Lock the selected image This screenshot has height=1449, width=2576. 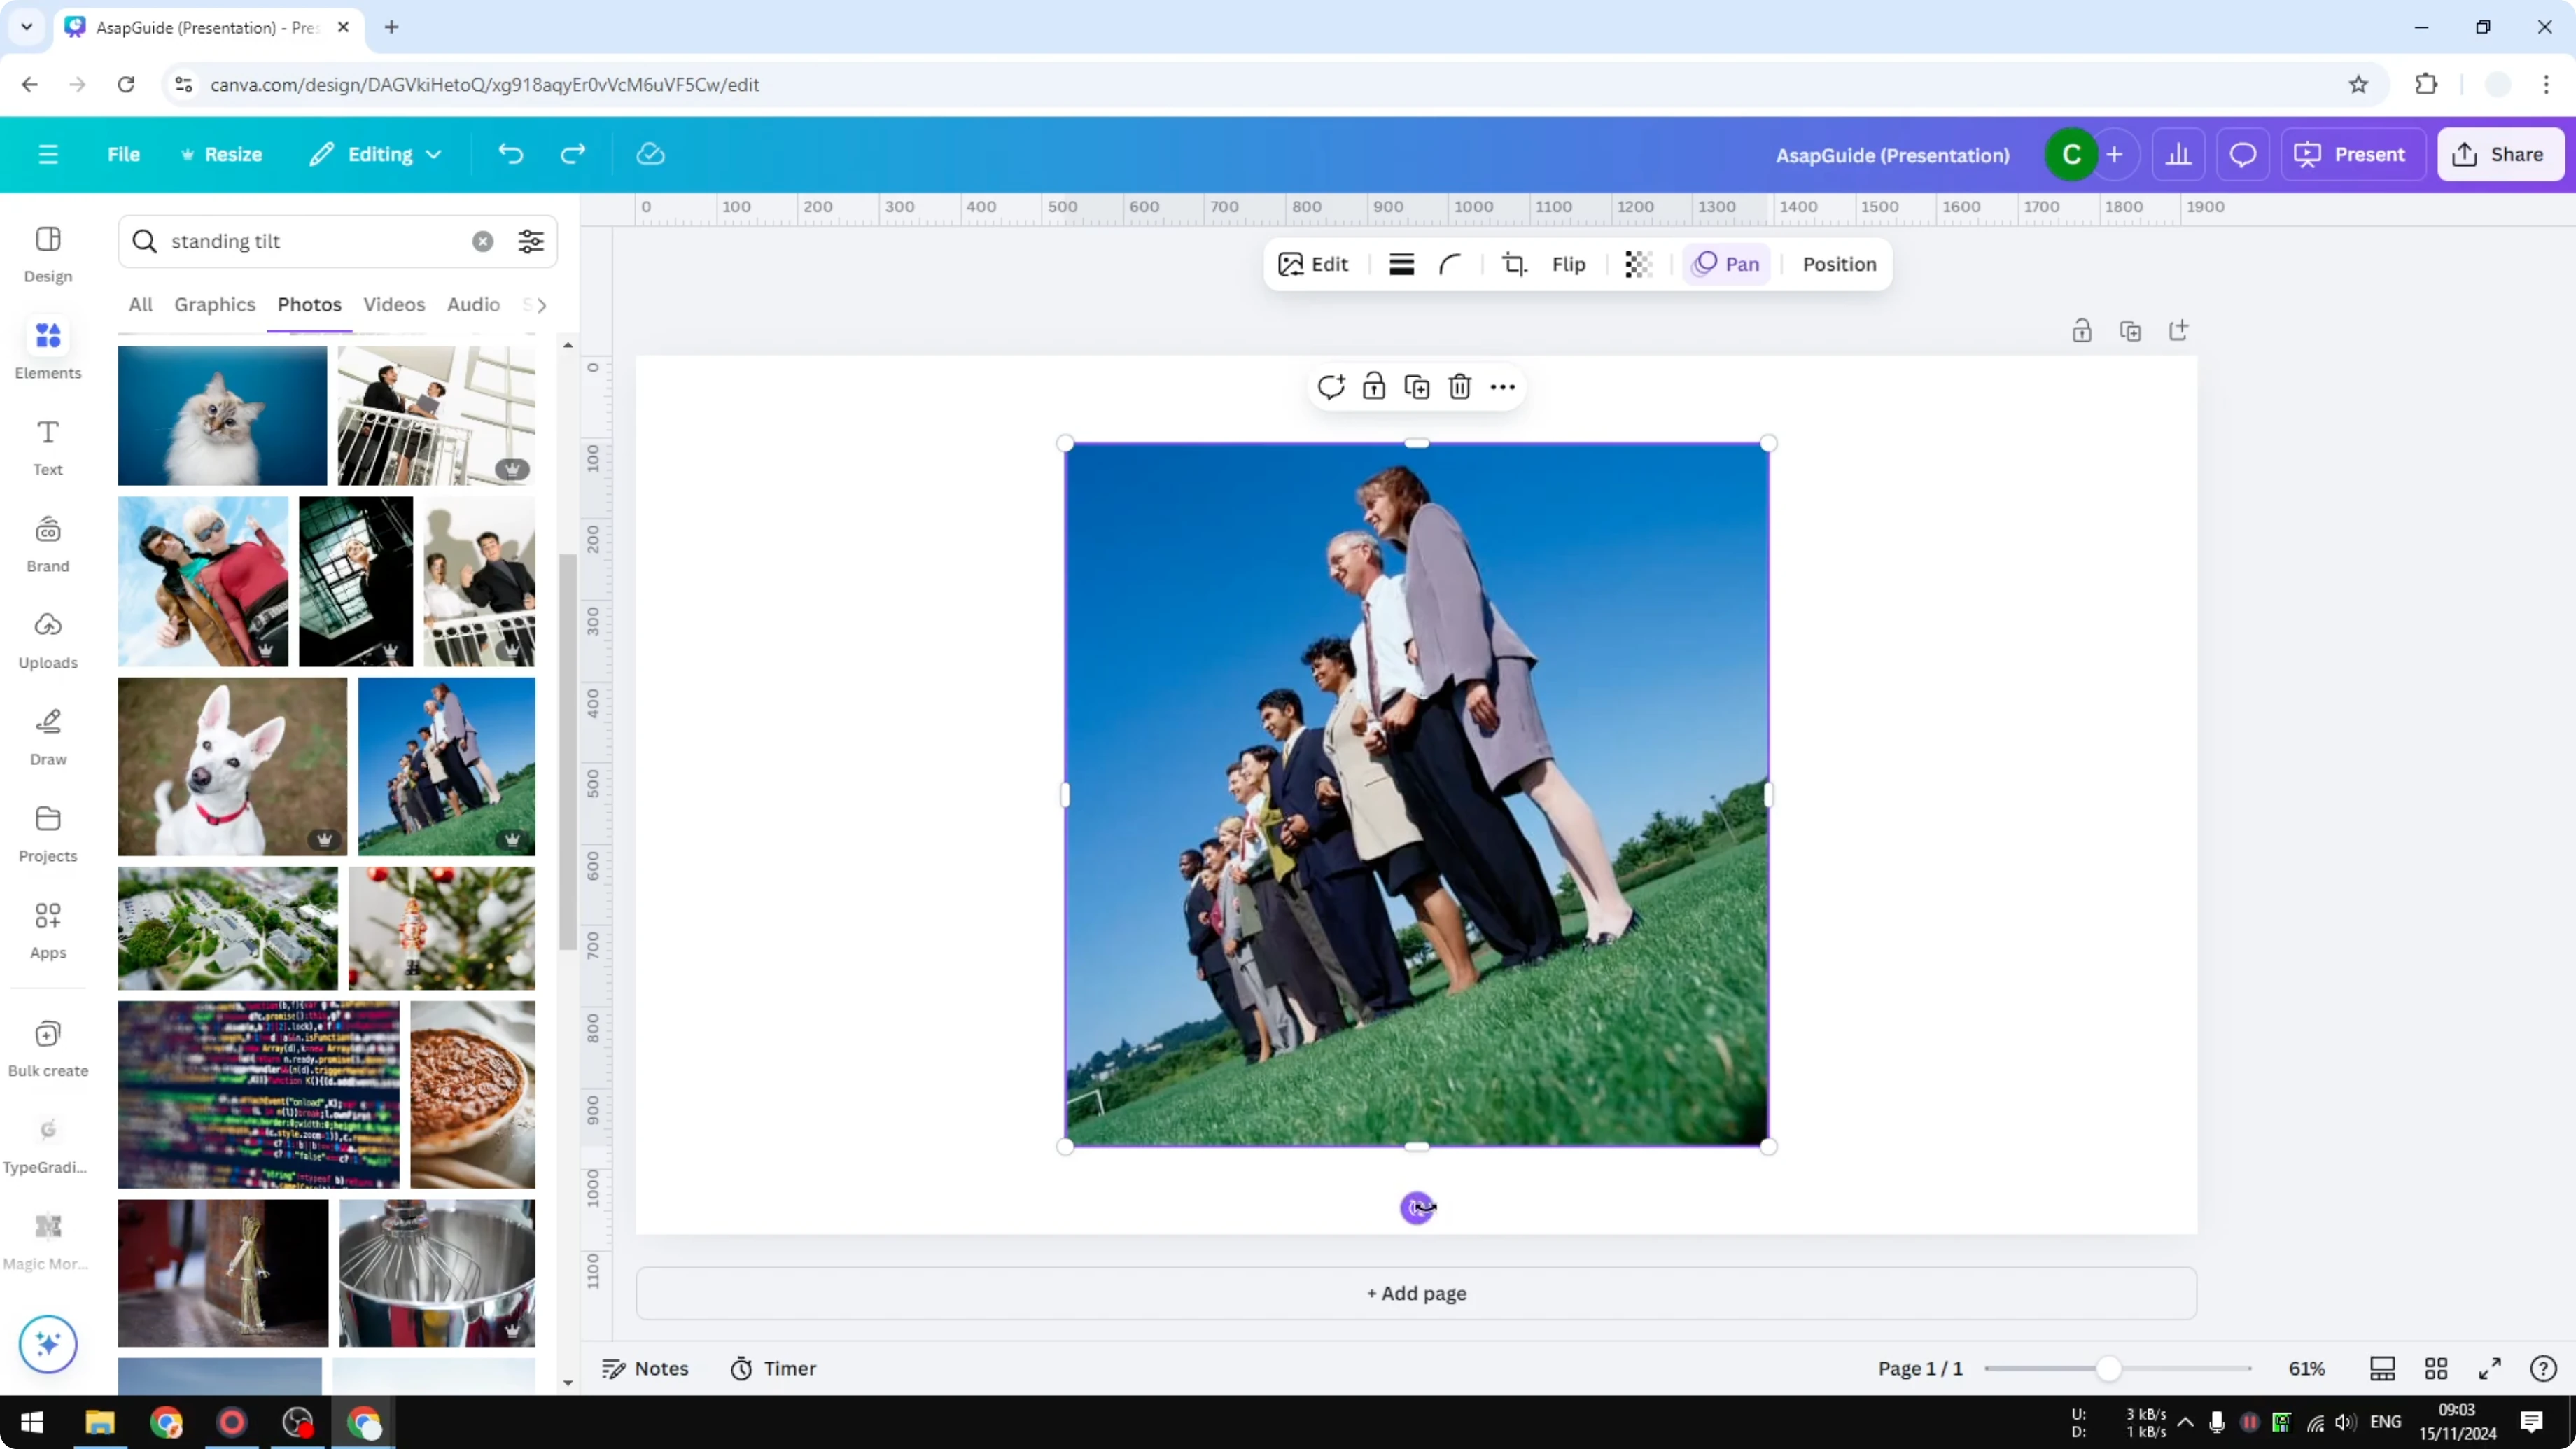pyautogui.click(x=1374, y=386)
